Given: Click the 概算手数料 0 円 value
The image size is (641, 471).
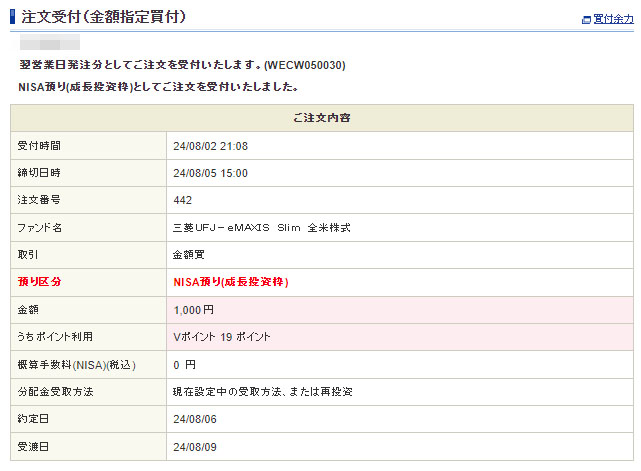Looking at the screenshot, I should pos(184,365).
